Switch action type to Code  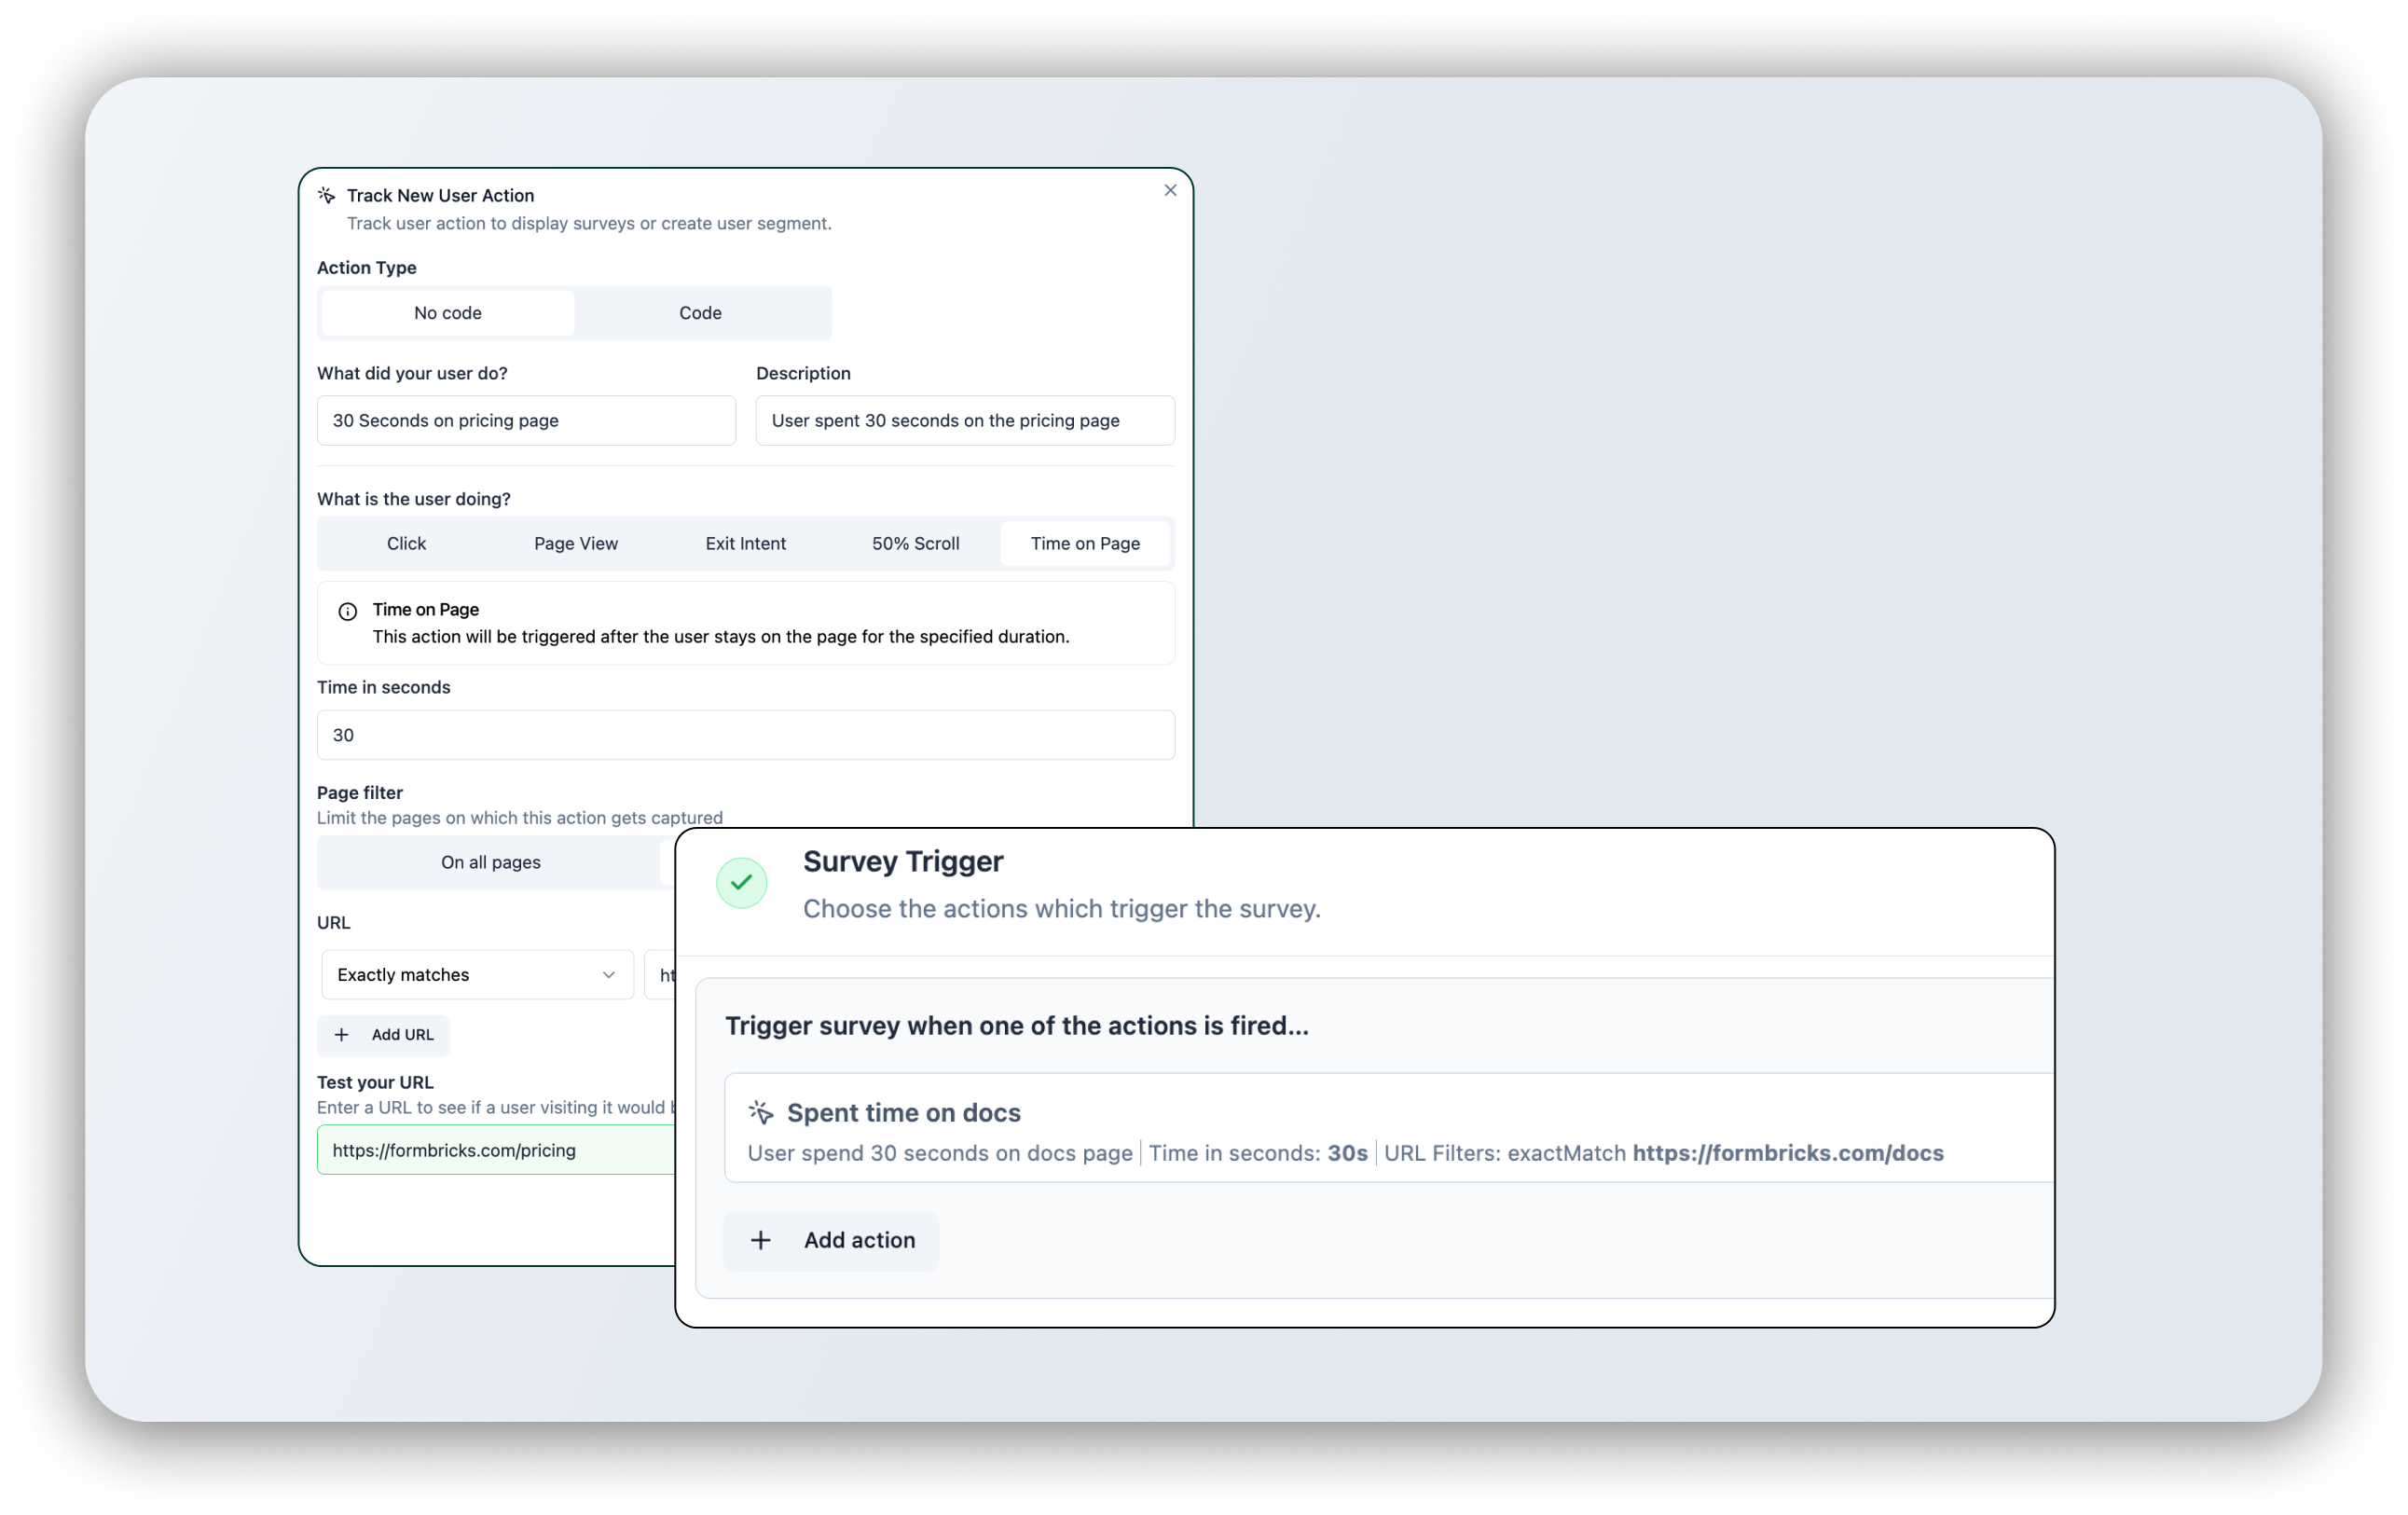pyautogui.click(x=700, y=313)
